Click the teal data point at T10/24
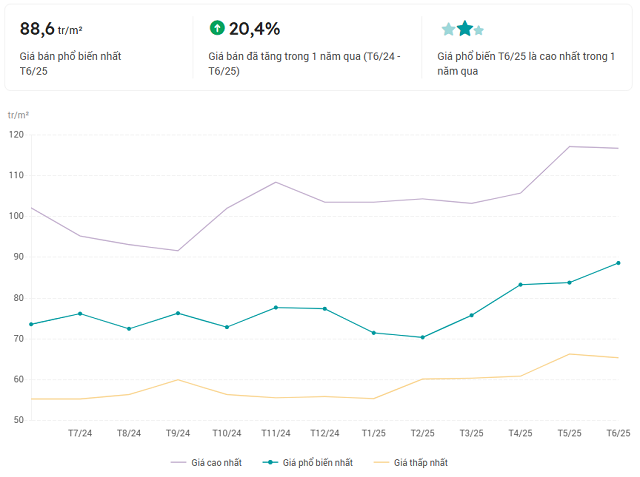Screen dimensions: 640x477 (226, 327)
